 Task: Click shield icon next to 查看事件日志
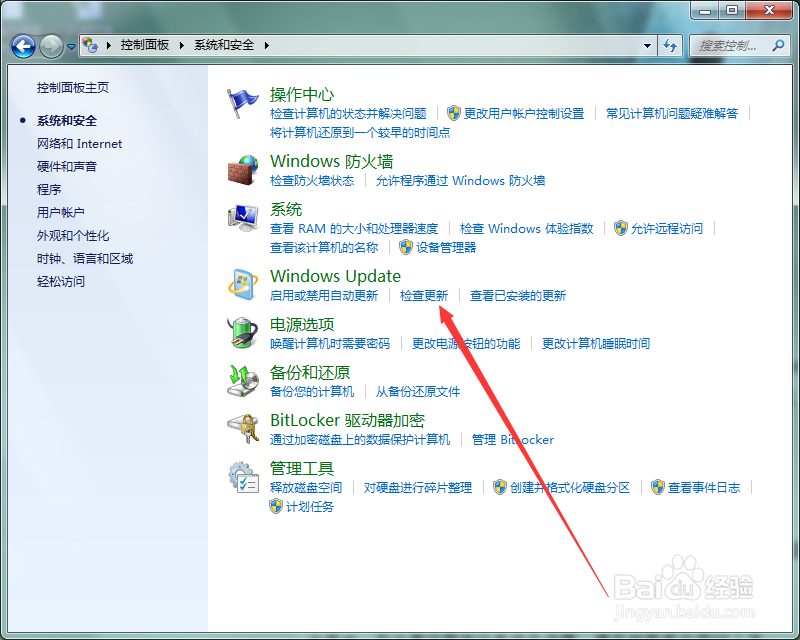pyautogui.click(x=658, y=487)
